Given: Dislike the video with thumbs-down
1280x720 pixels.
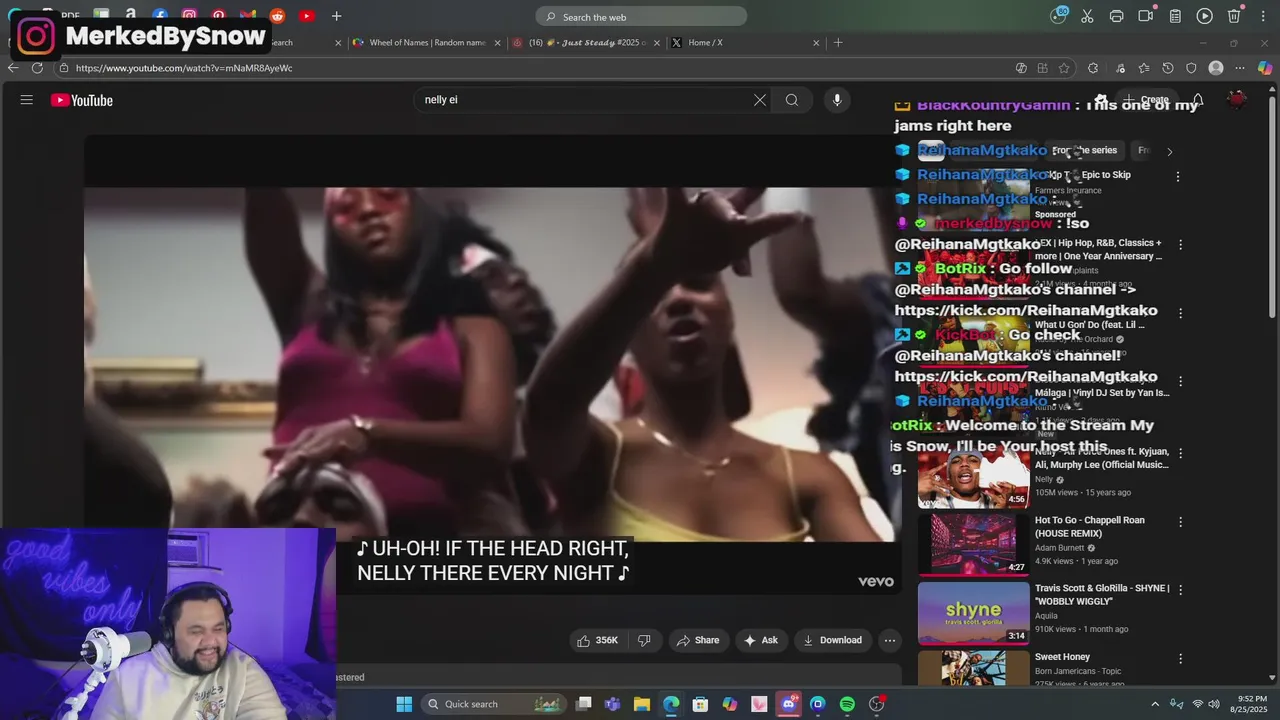Looking at the screenshot, I should [x=644, y=640].
